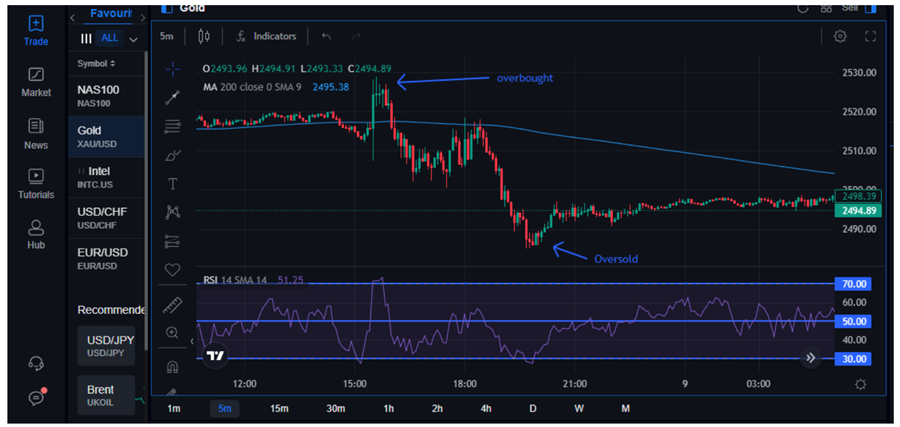Expand the ALL watchlist filter dropdown

pos(133,38)
